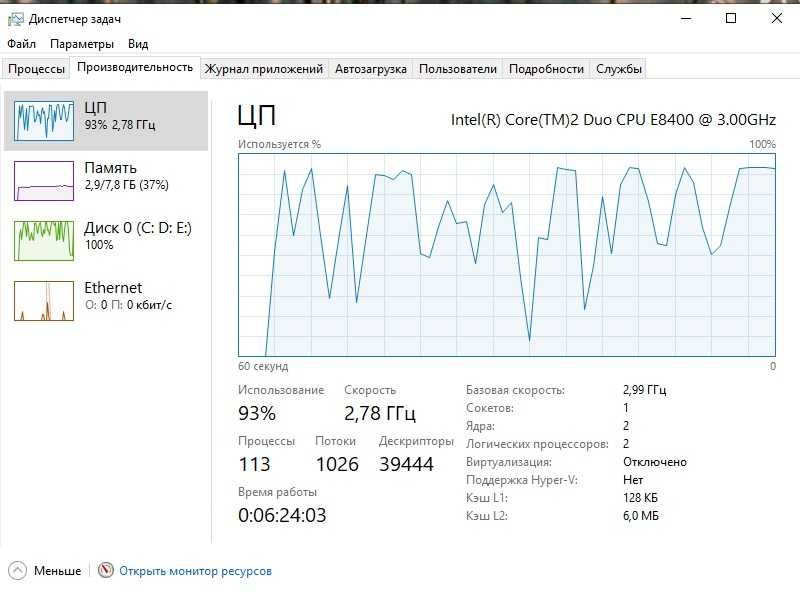The width and height of the screenshot is (800, 592).
Task: Open Открыть монитор ресурсов link
Action: [x=195, y=571]
